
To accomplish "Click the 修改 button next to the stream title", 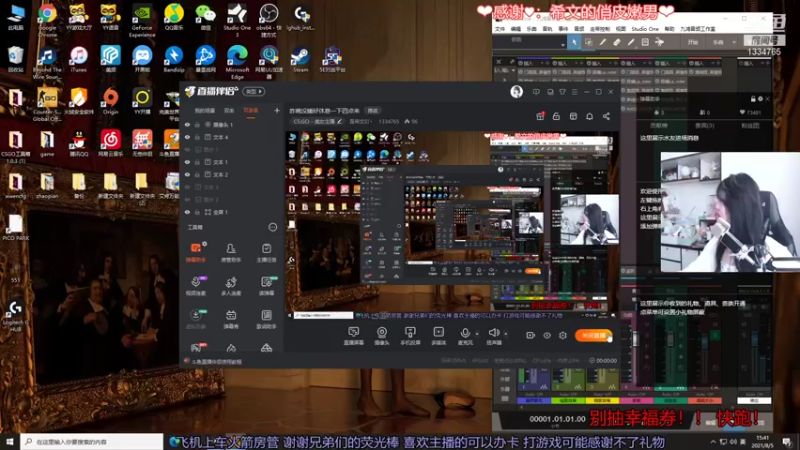I will 373,111.
